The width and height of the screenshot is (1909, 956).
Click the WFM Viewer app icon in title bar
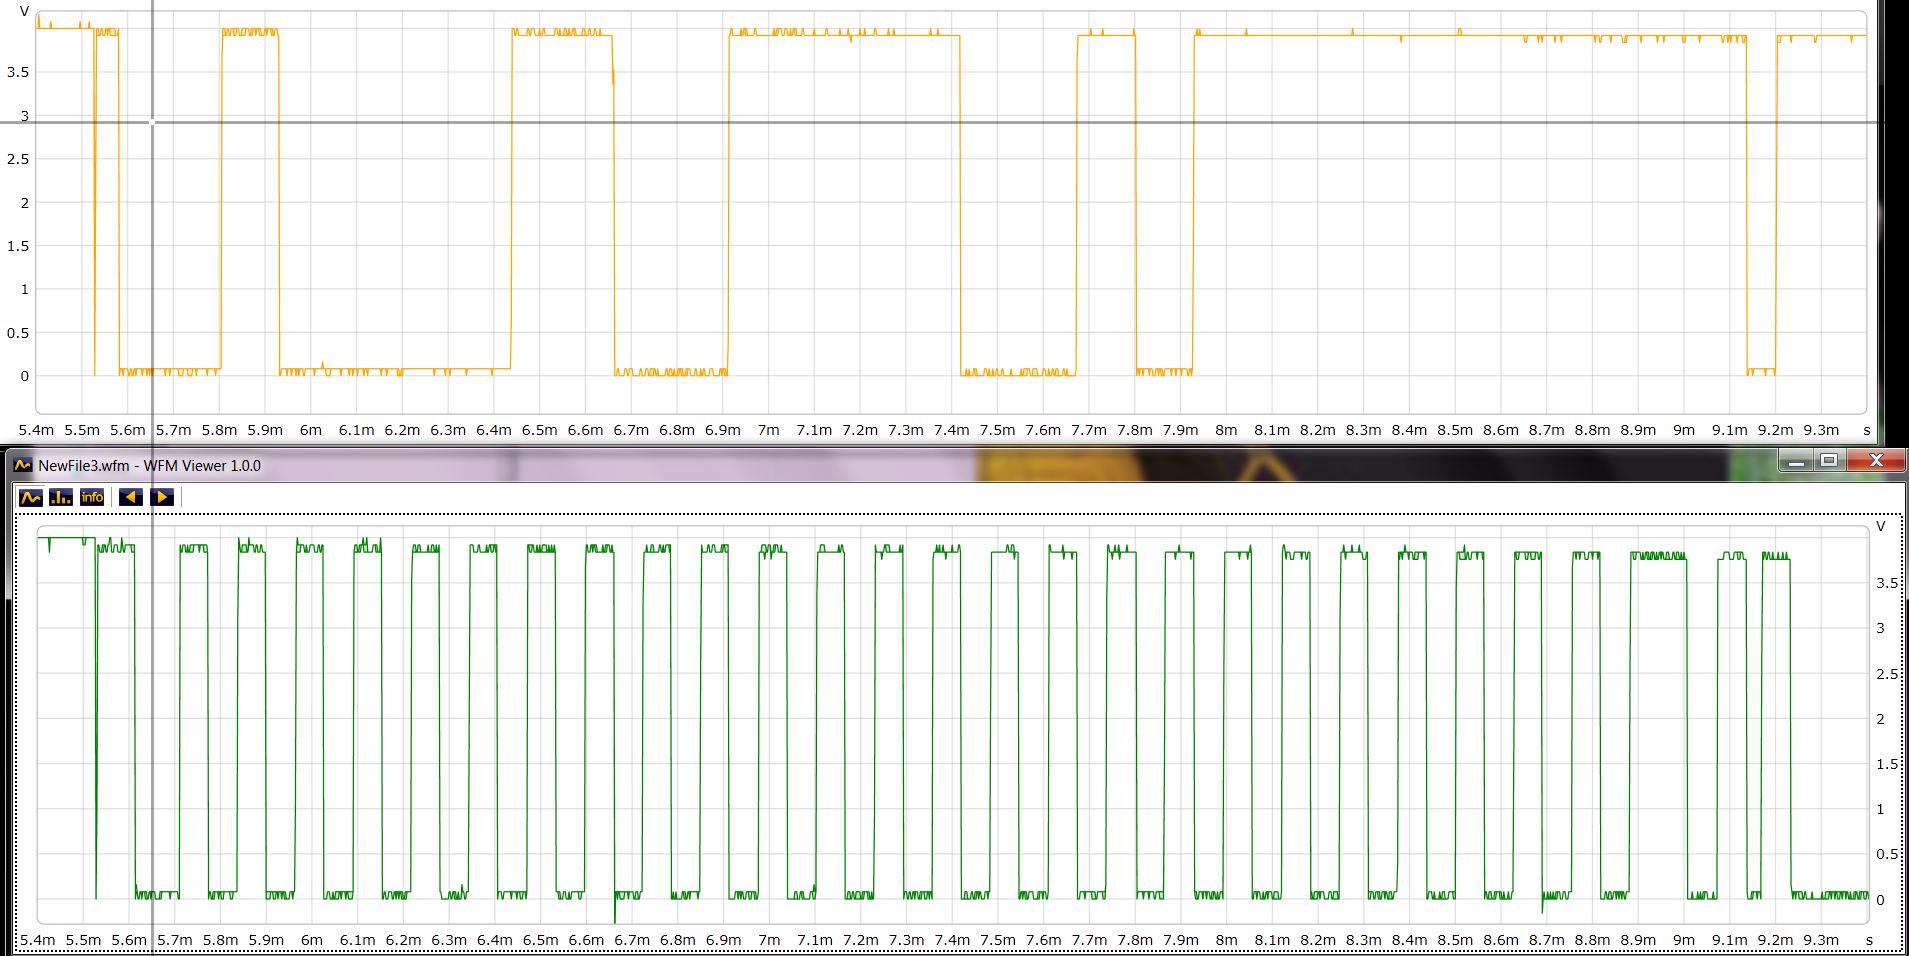[x=23, y=465]
